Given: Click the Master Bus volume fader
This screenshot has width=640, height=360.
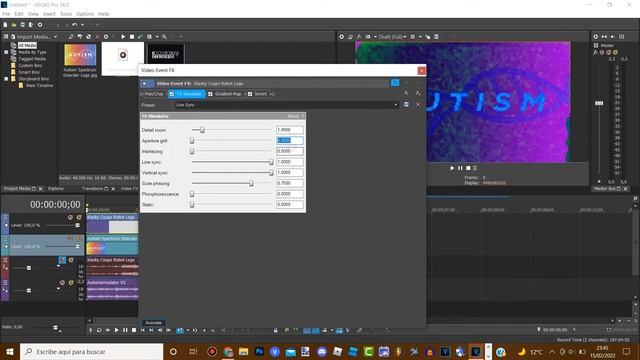Looking at the screenshot, I should coord(599,103).
